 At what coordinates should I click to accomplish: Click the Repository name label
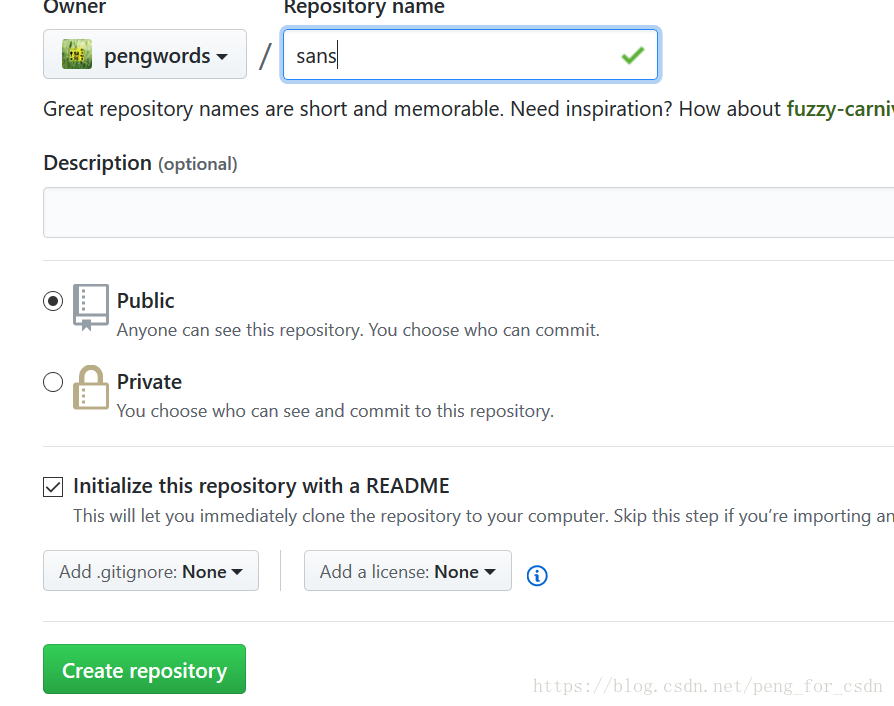click(364, 7)
